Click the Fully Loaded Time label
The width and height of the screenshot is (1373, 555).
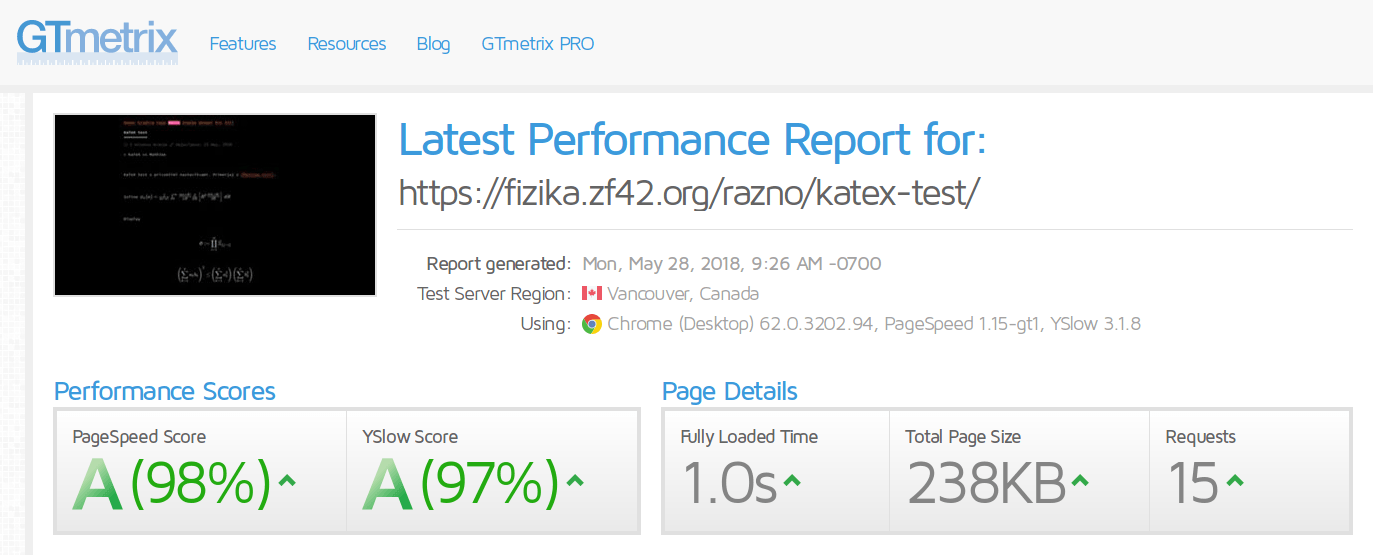[749, 437]
